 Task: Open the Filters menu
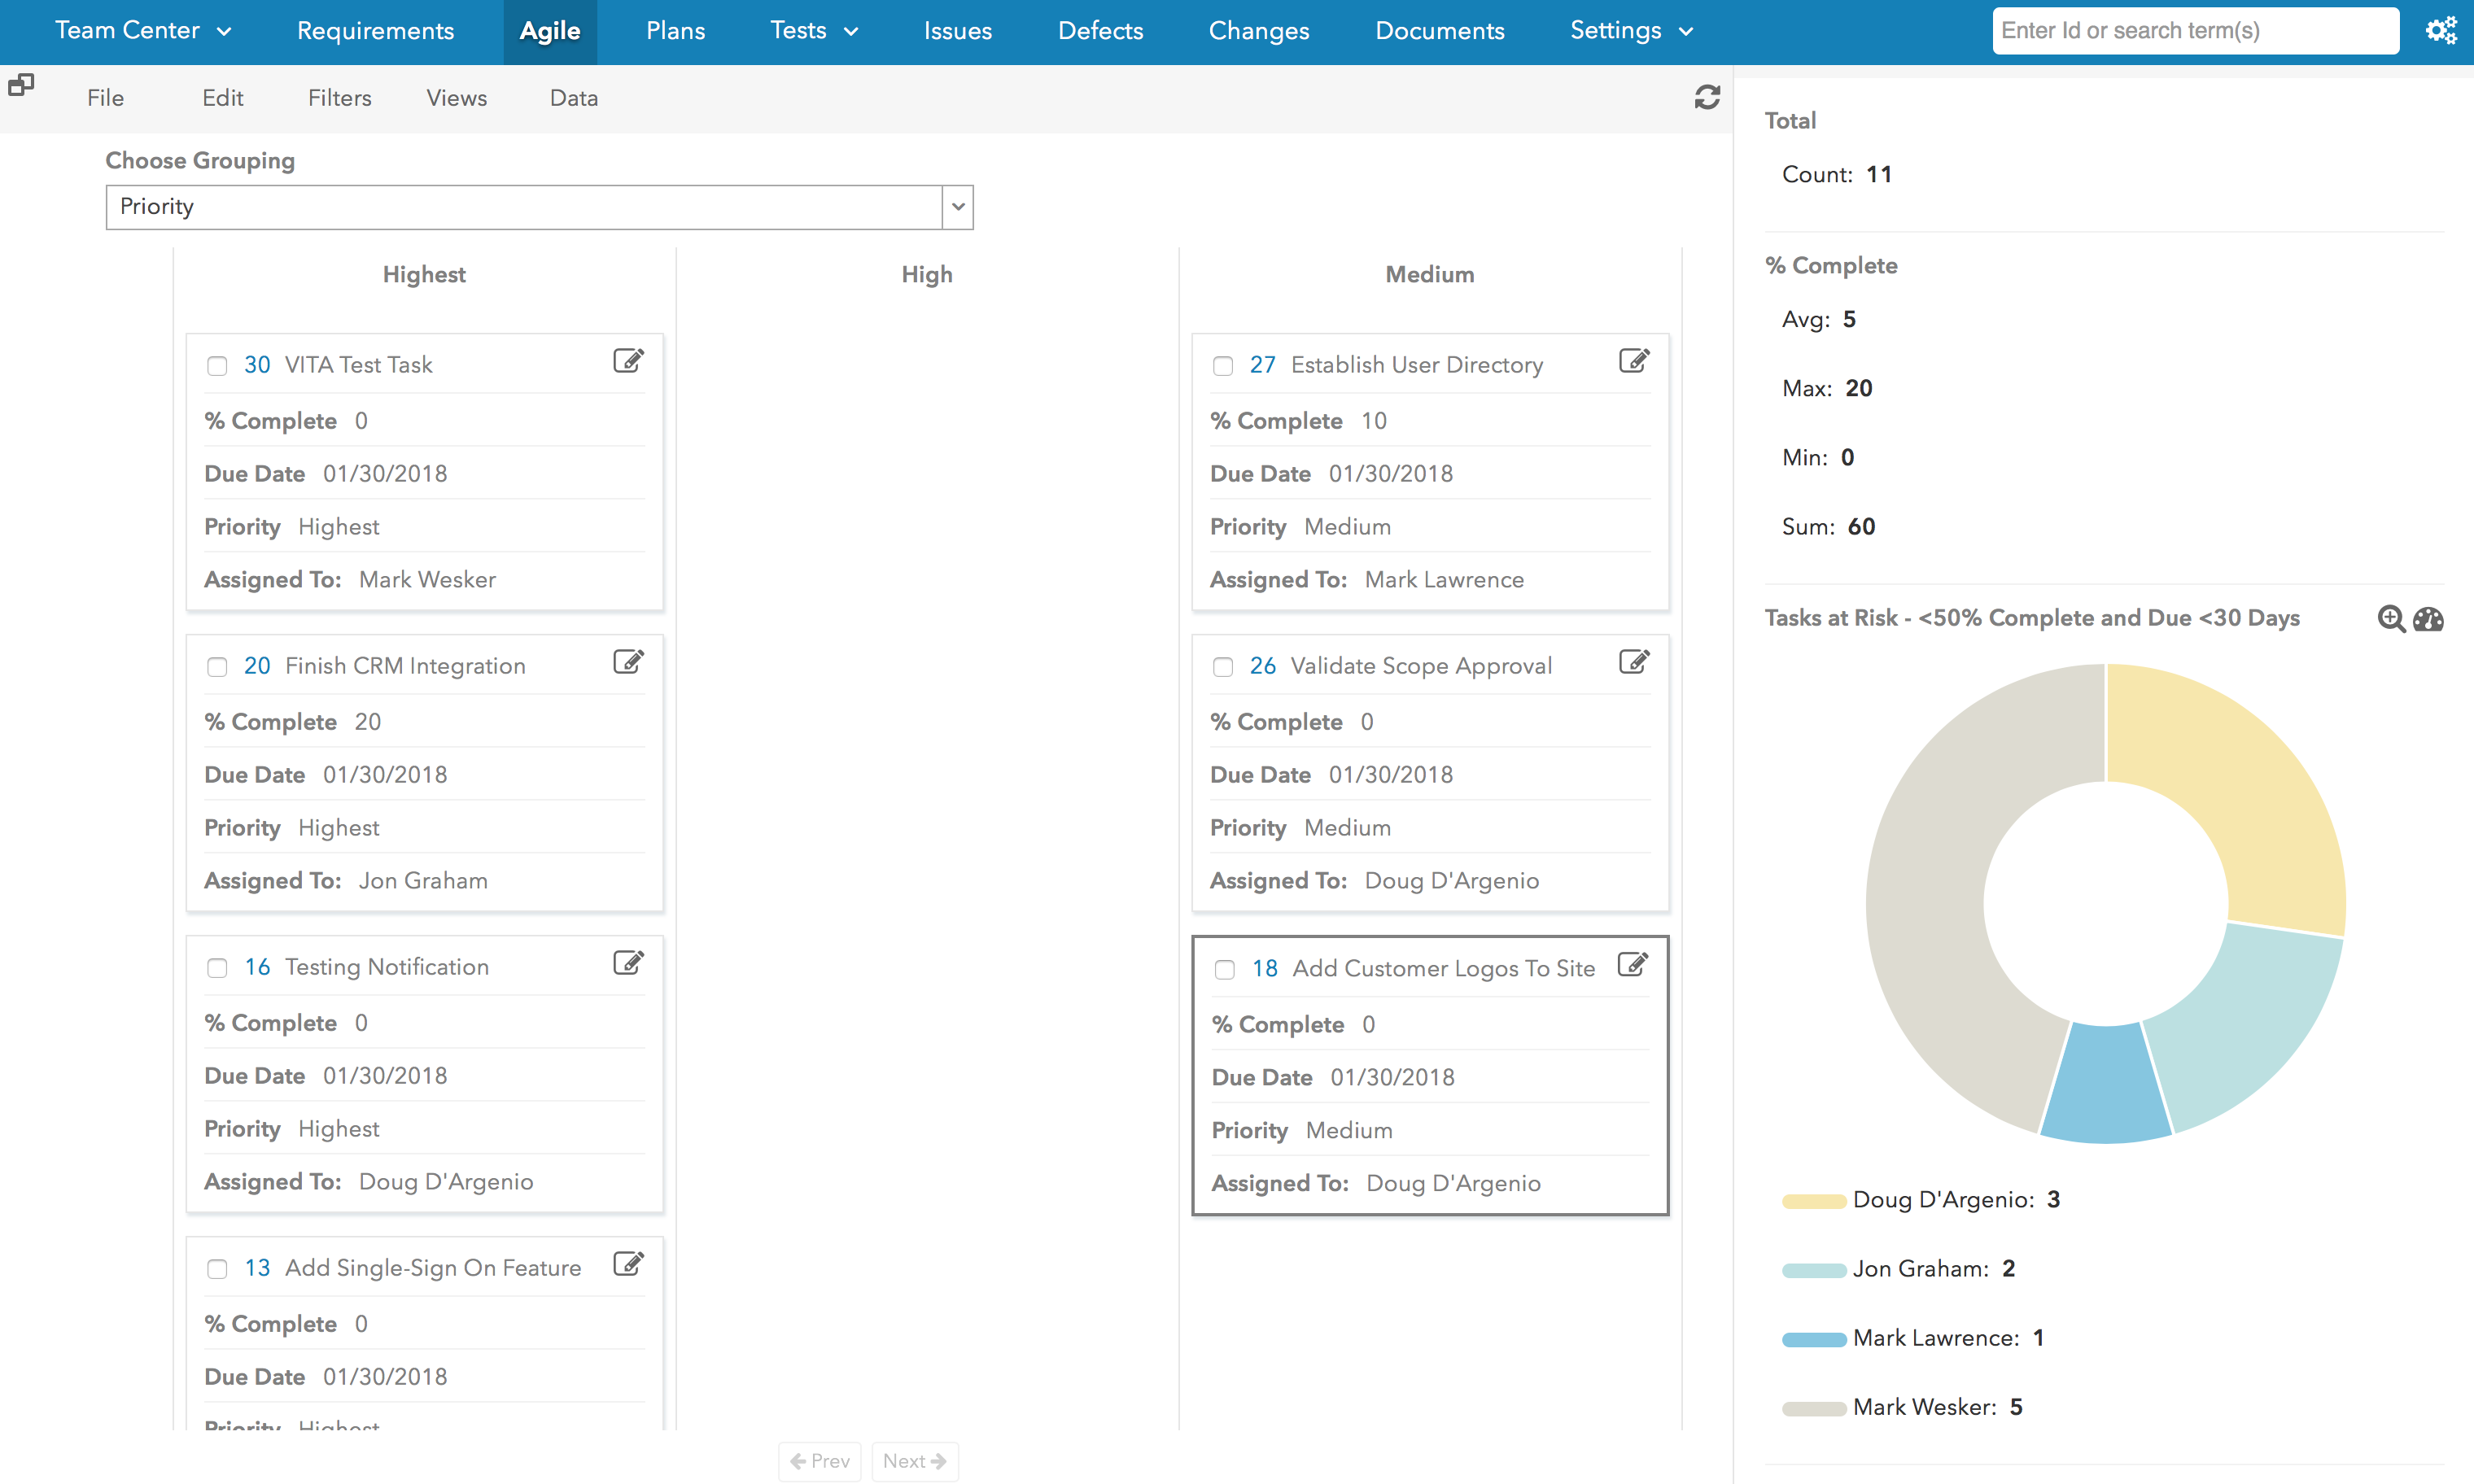339,98
